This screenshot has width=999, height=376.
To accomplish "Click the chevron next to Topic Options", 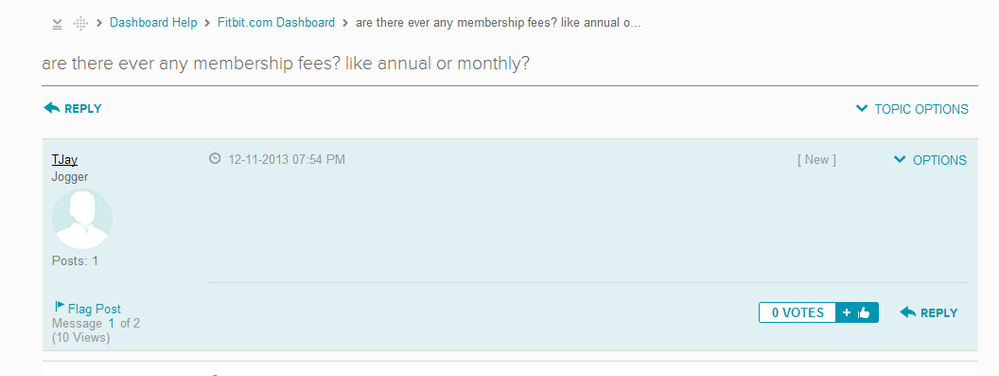I will pos(862,108).
